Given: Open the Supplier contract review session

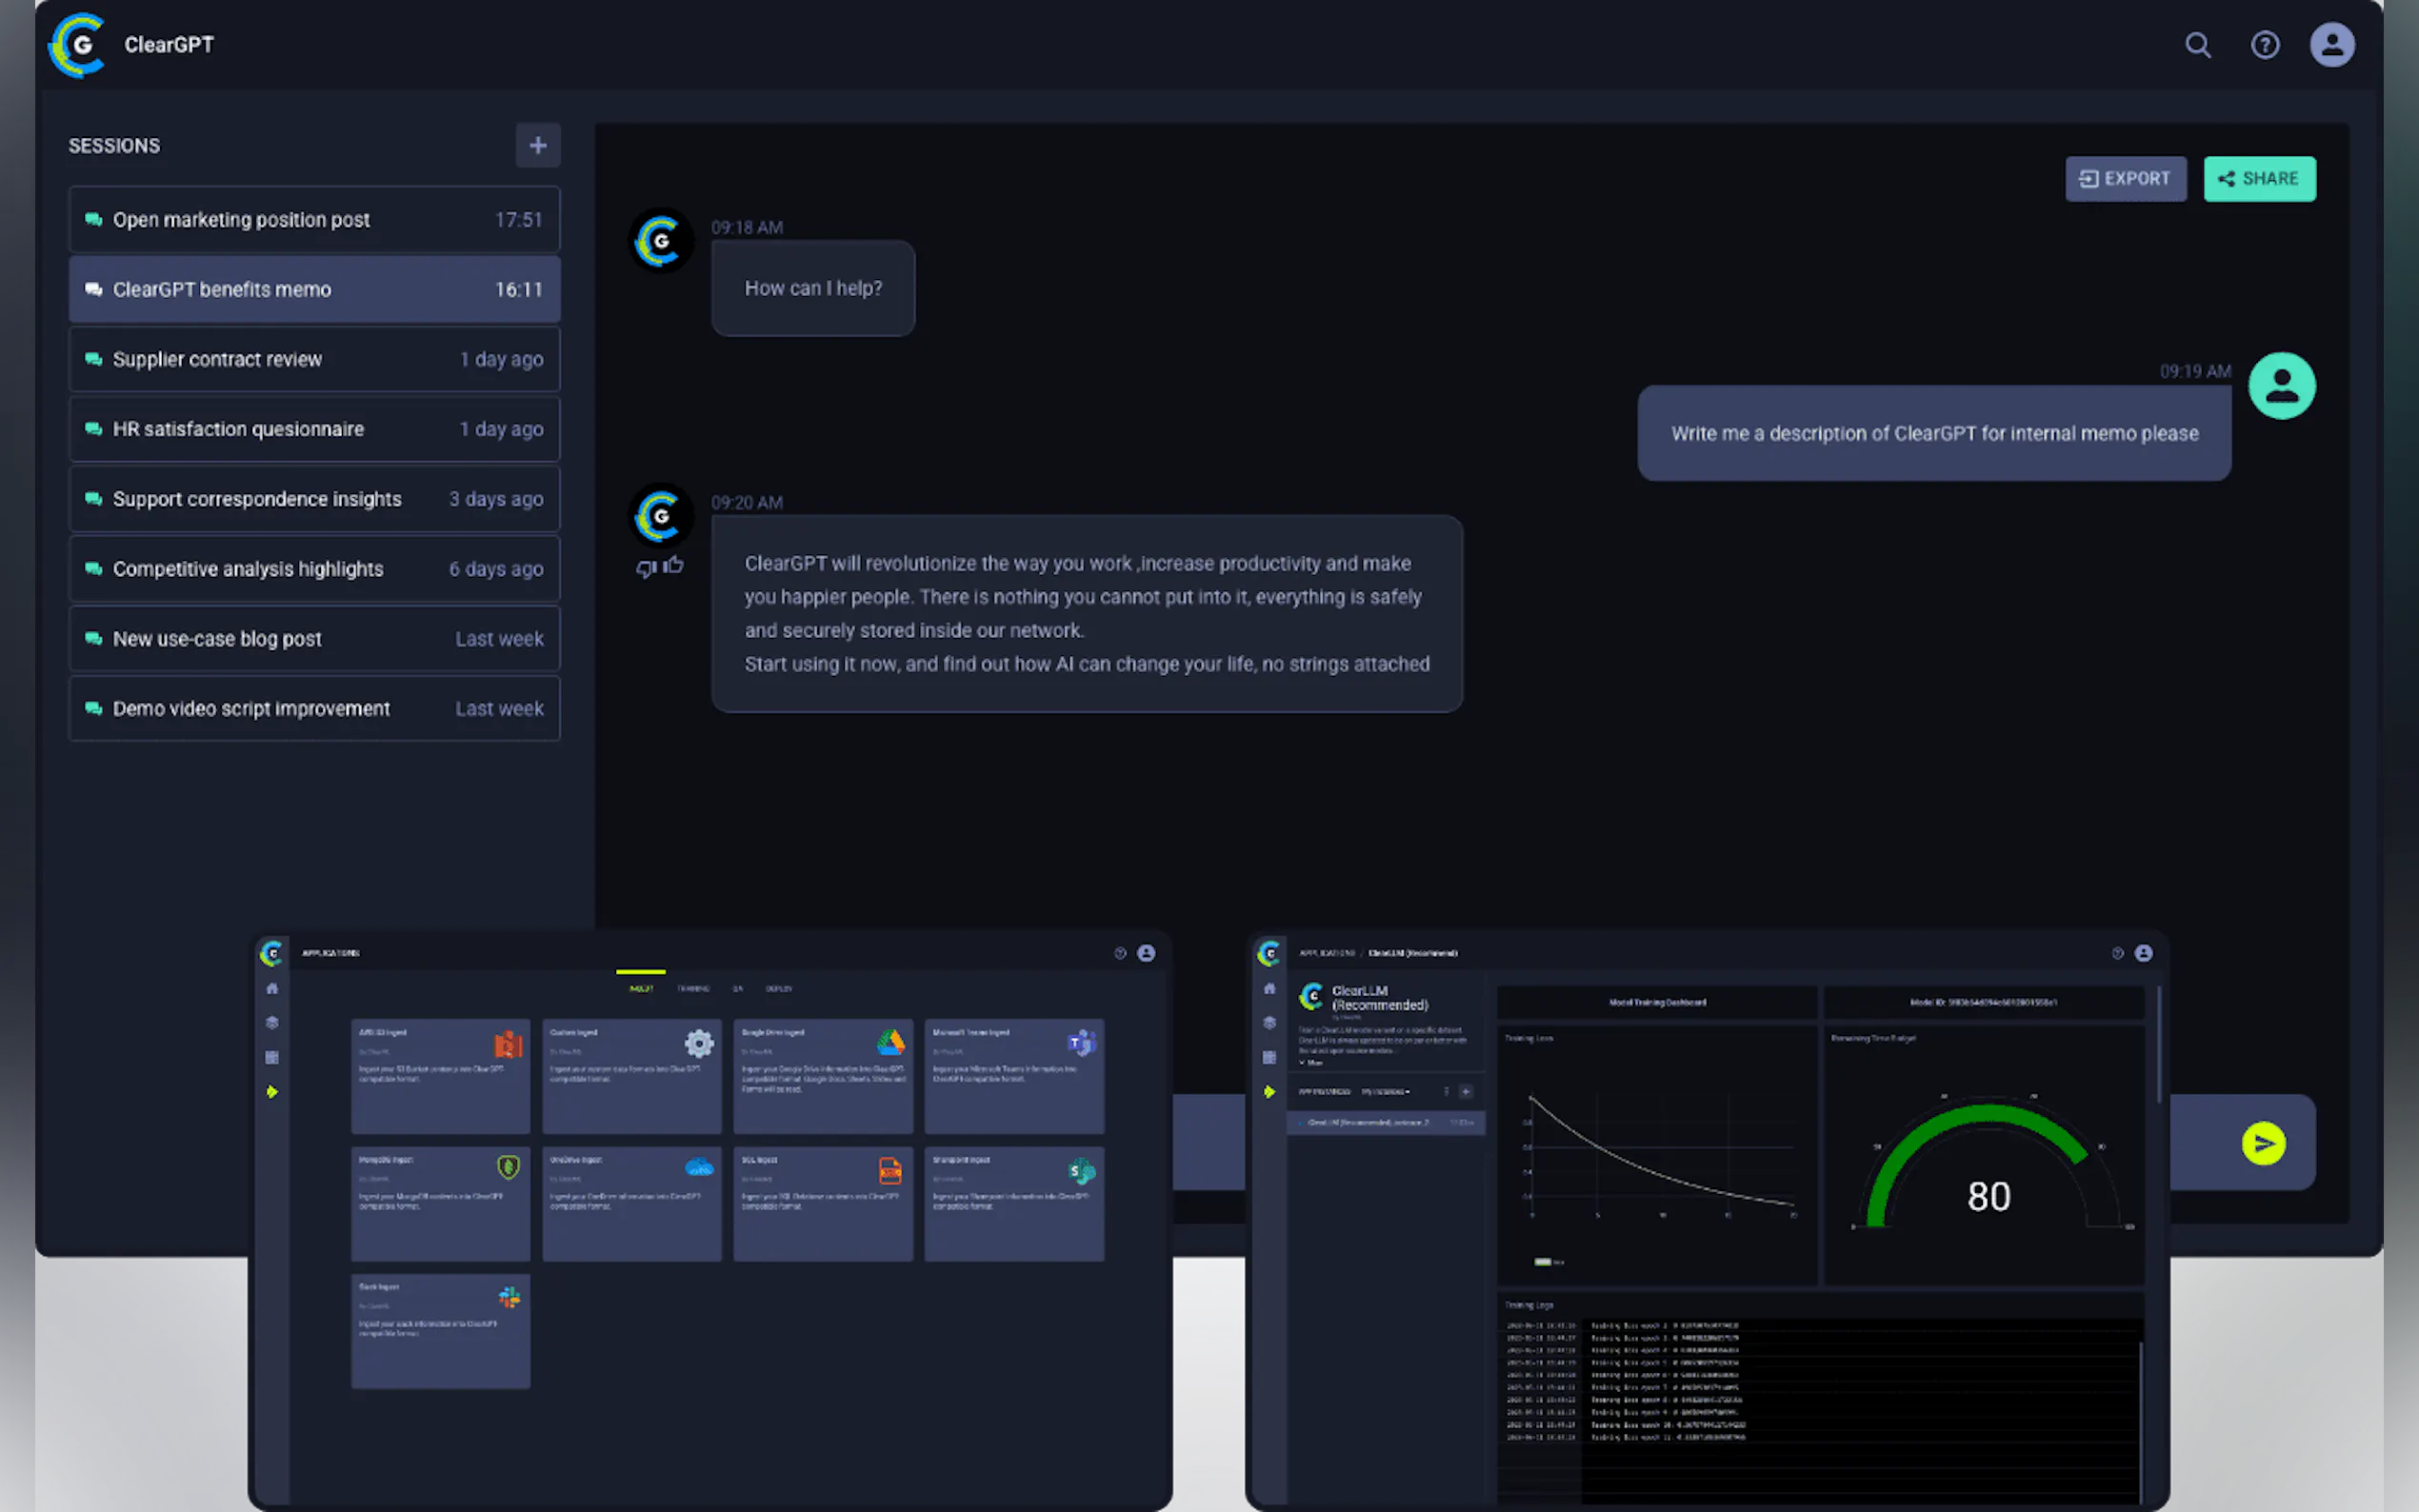Looking at the screenshot, I should tap(314, 359).
